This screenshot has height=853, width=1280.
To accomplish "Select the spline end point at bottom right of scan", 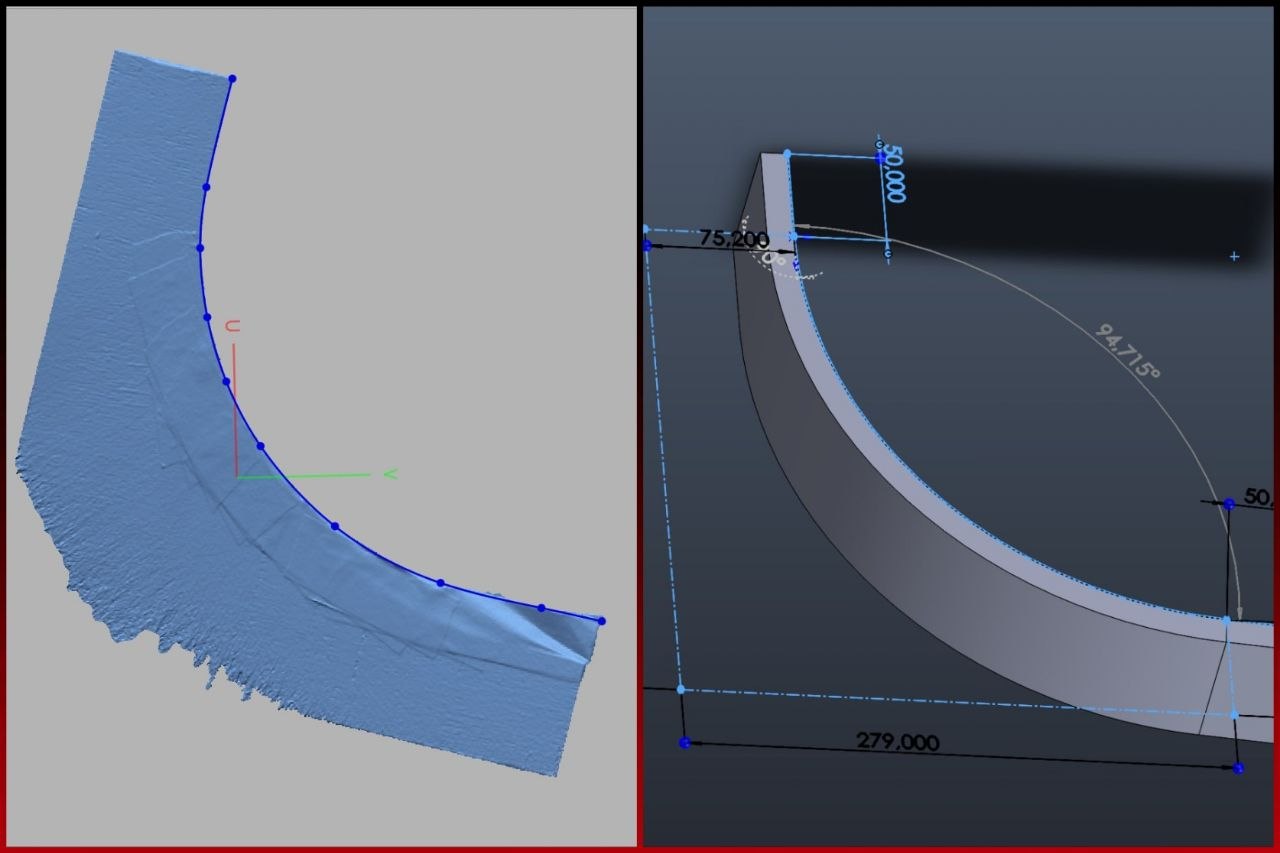I will (x=601, y=621).
